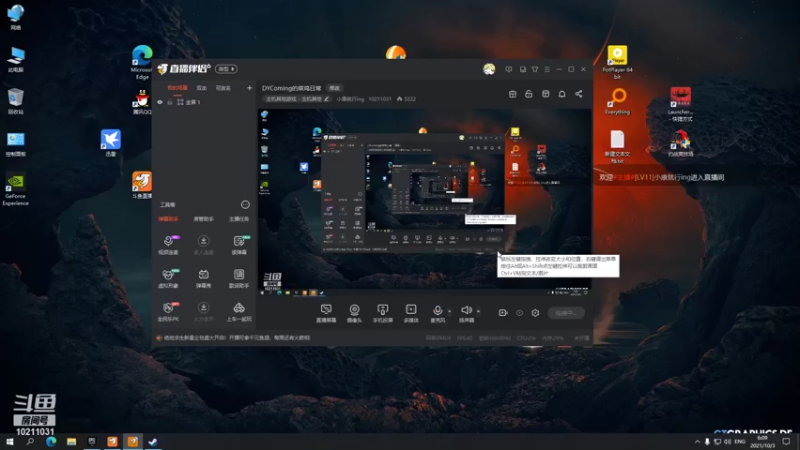
Task: Open PotPlayer 64 bit desktop icon
Action: 617,62
